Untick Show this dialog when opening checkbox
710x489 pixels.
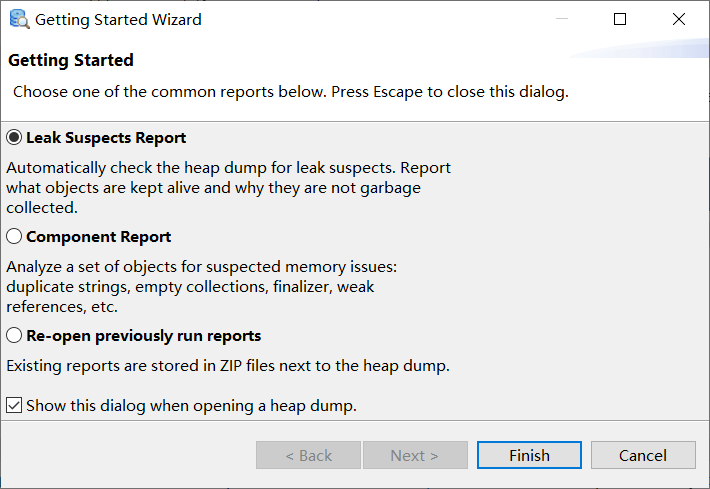[x=14, y=405]
